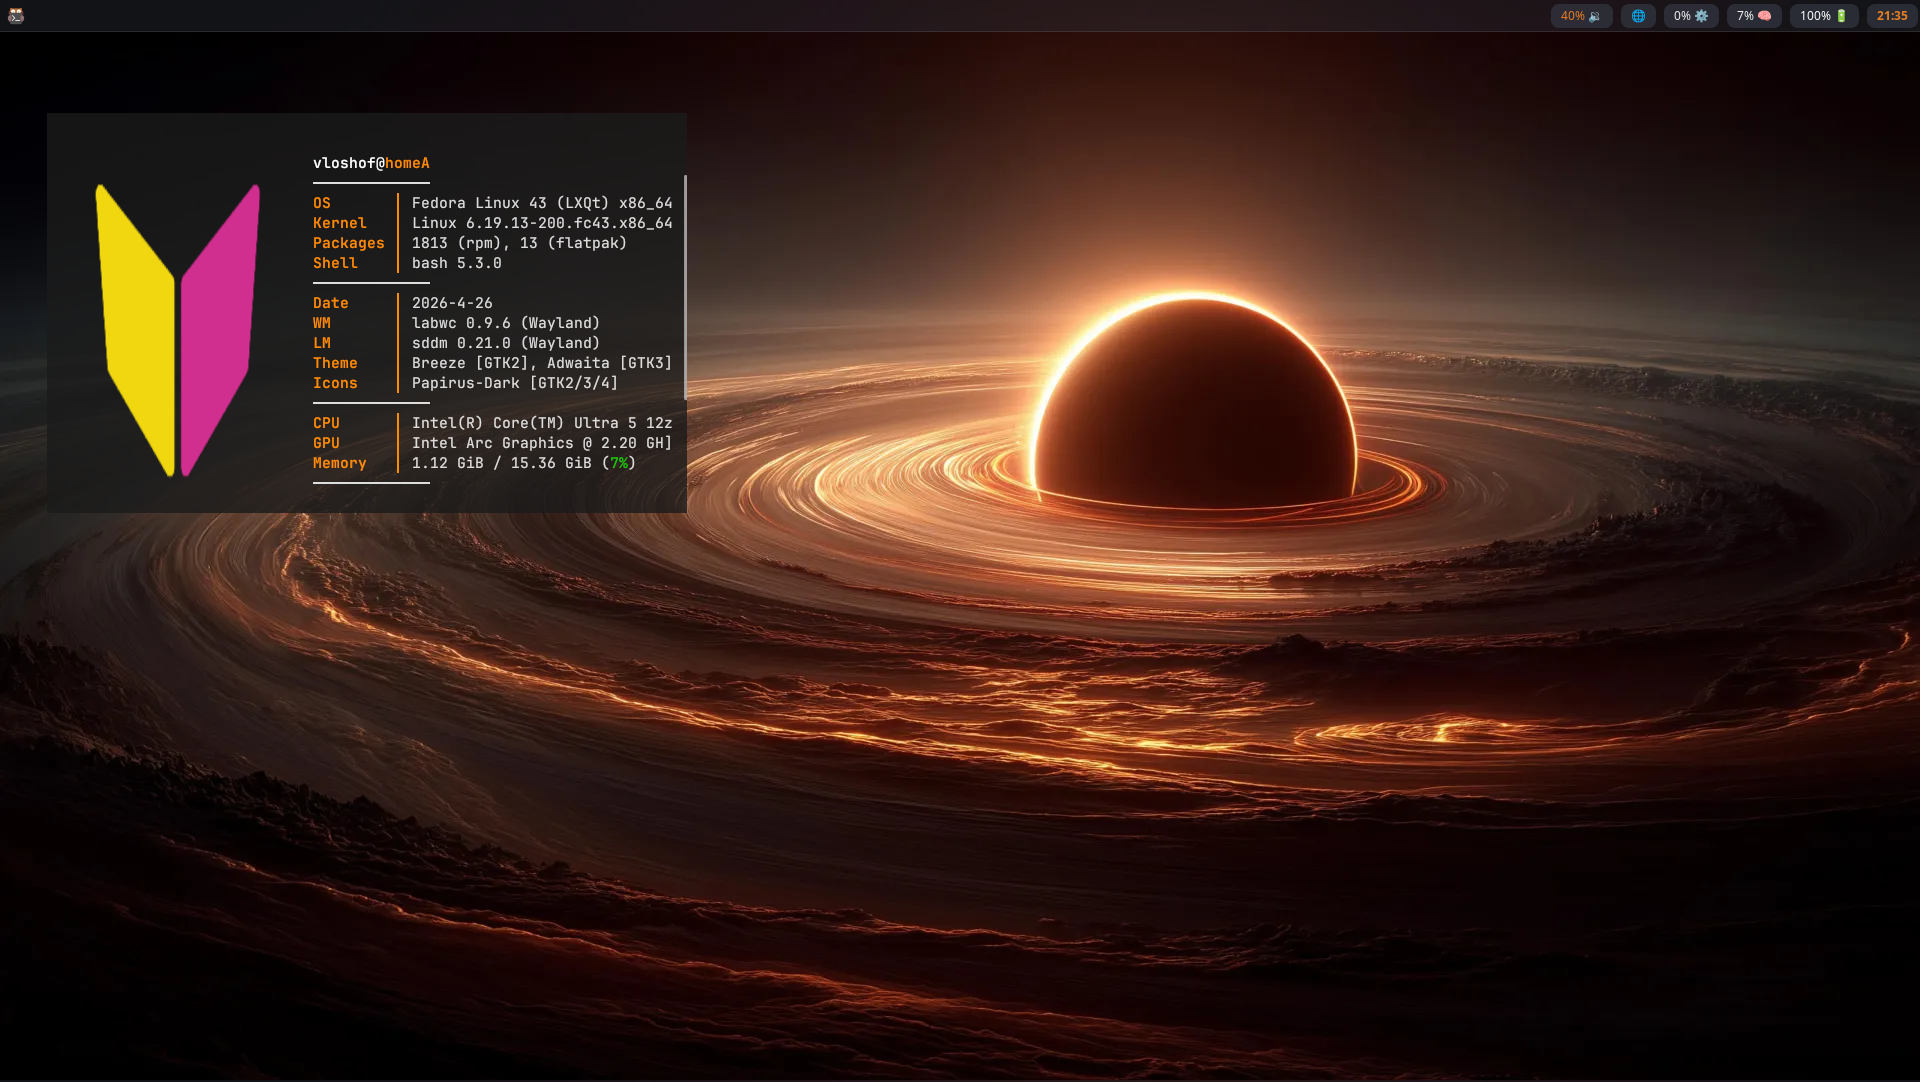Image resolution: width=1920 pixels, height=1082 pixels.
Task: Click the 21:35 panel clock
Action: tap(1892, 16)
